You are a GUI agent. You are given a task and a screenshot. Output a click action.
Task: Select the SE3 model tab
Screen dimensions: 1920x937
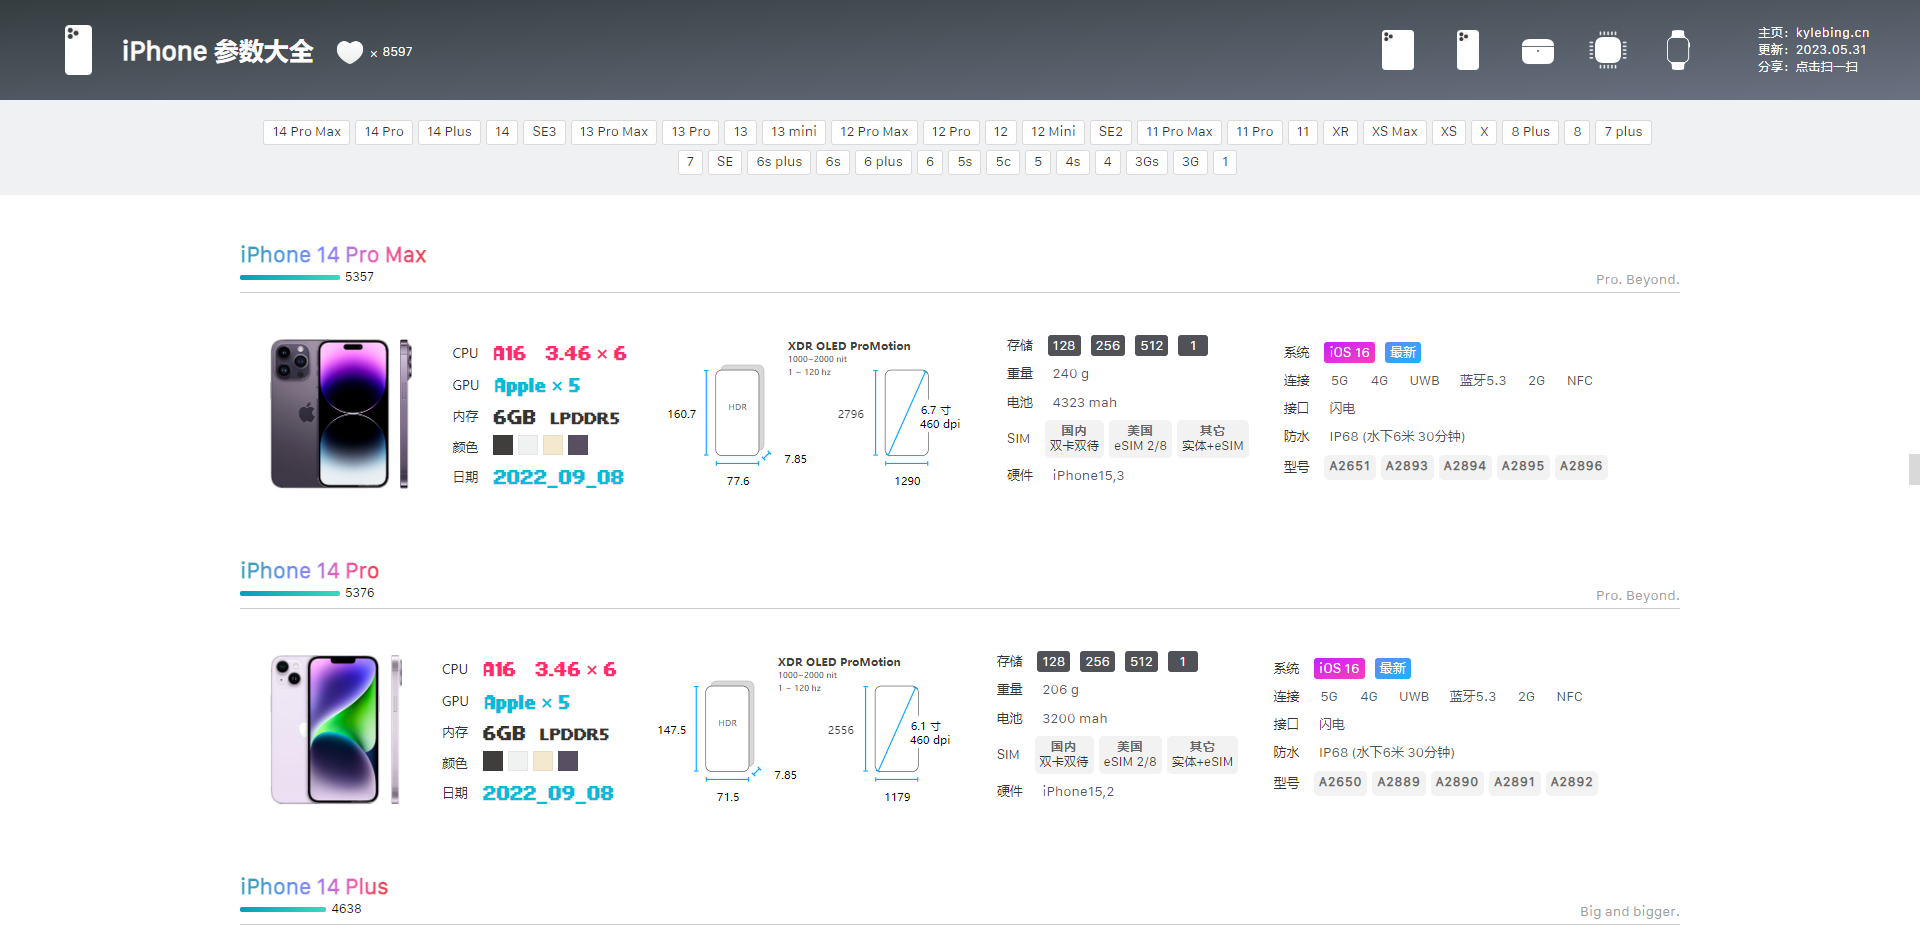point(544,132)
